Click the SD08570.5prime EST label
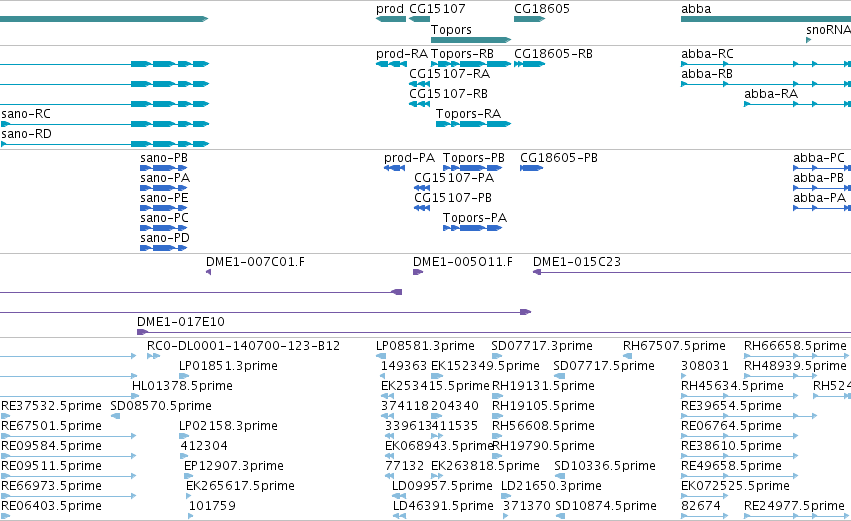This screenshot has height=521, width=851. coord(161,406)
